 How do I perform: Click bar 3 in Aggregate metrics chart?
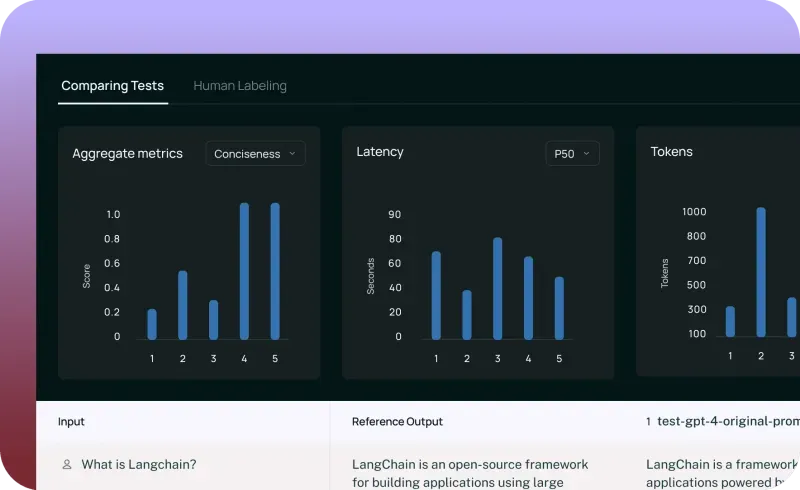tap(213, 320)
